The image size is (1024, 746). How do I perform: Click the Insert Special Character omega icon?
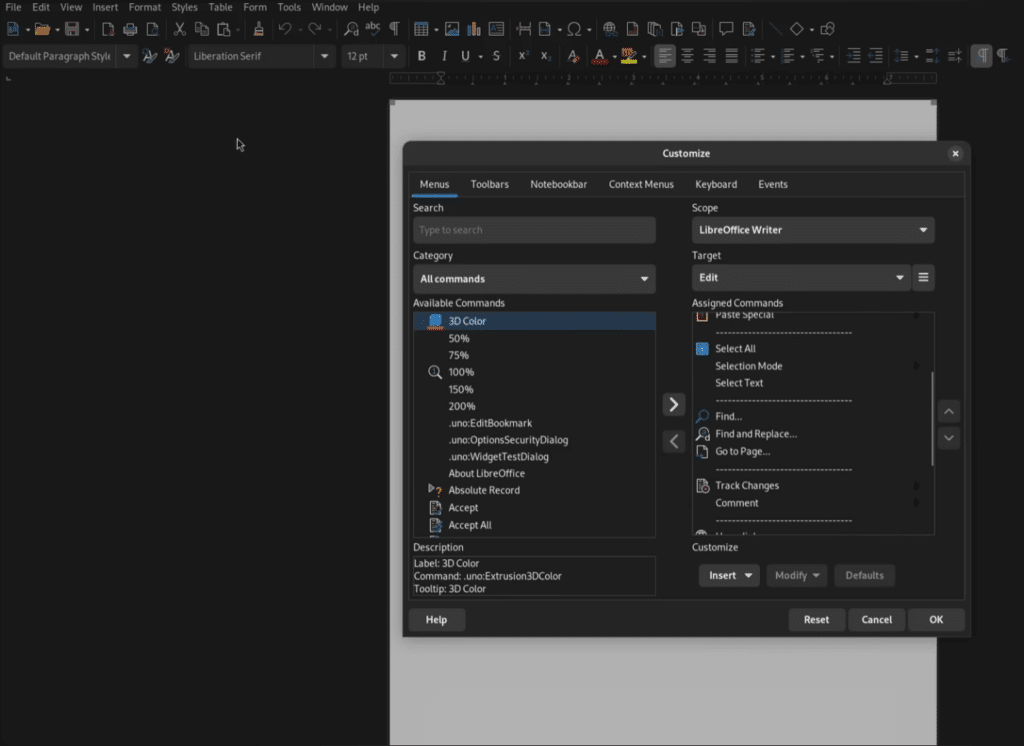pos(574,29)
